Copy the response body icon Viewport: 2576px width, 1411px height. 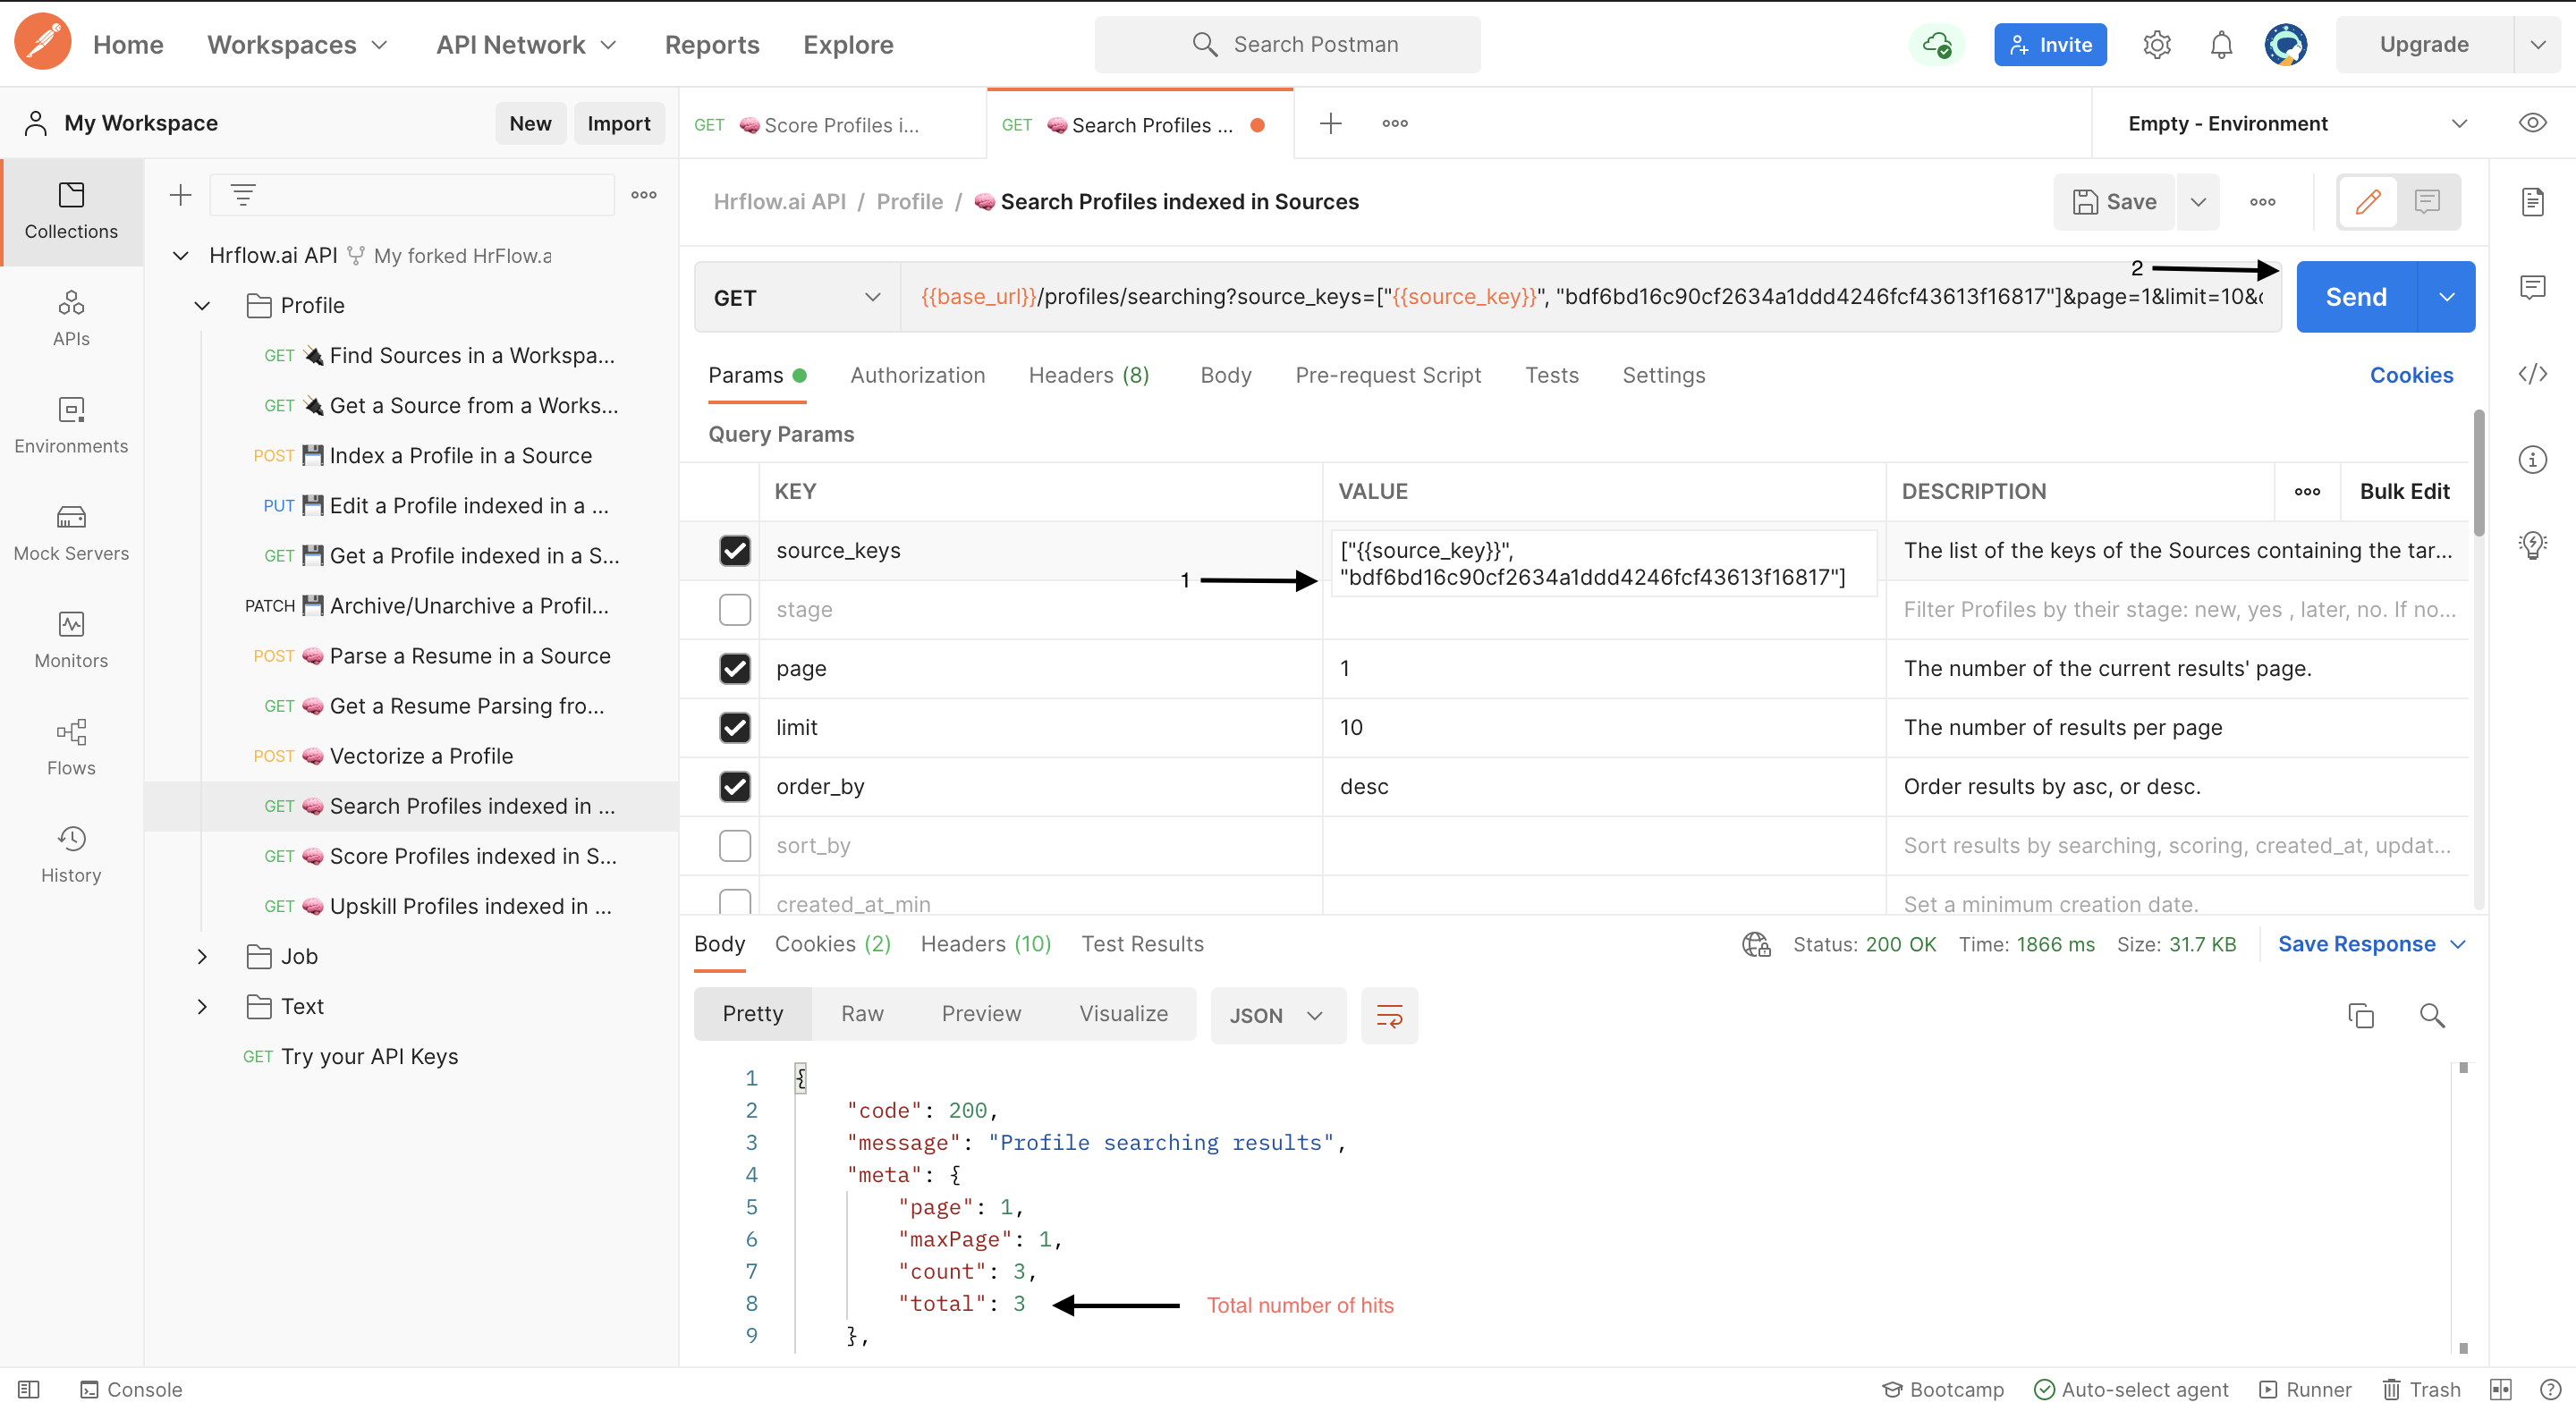point(2360,1015)
